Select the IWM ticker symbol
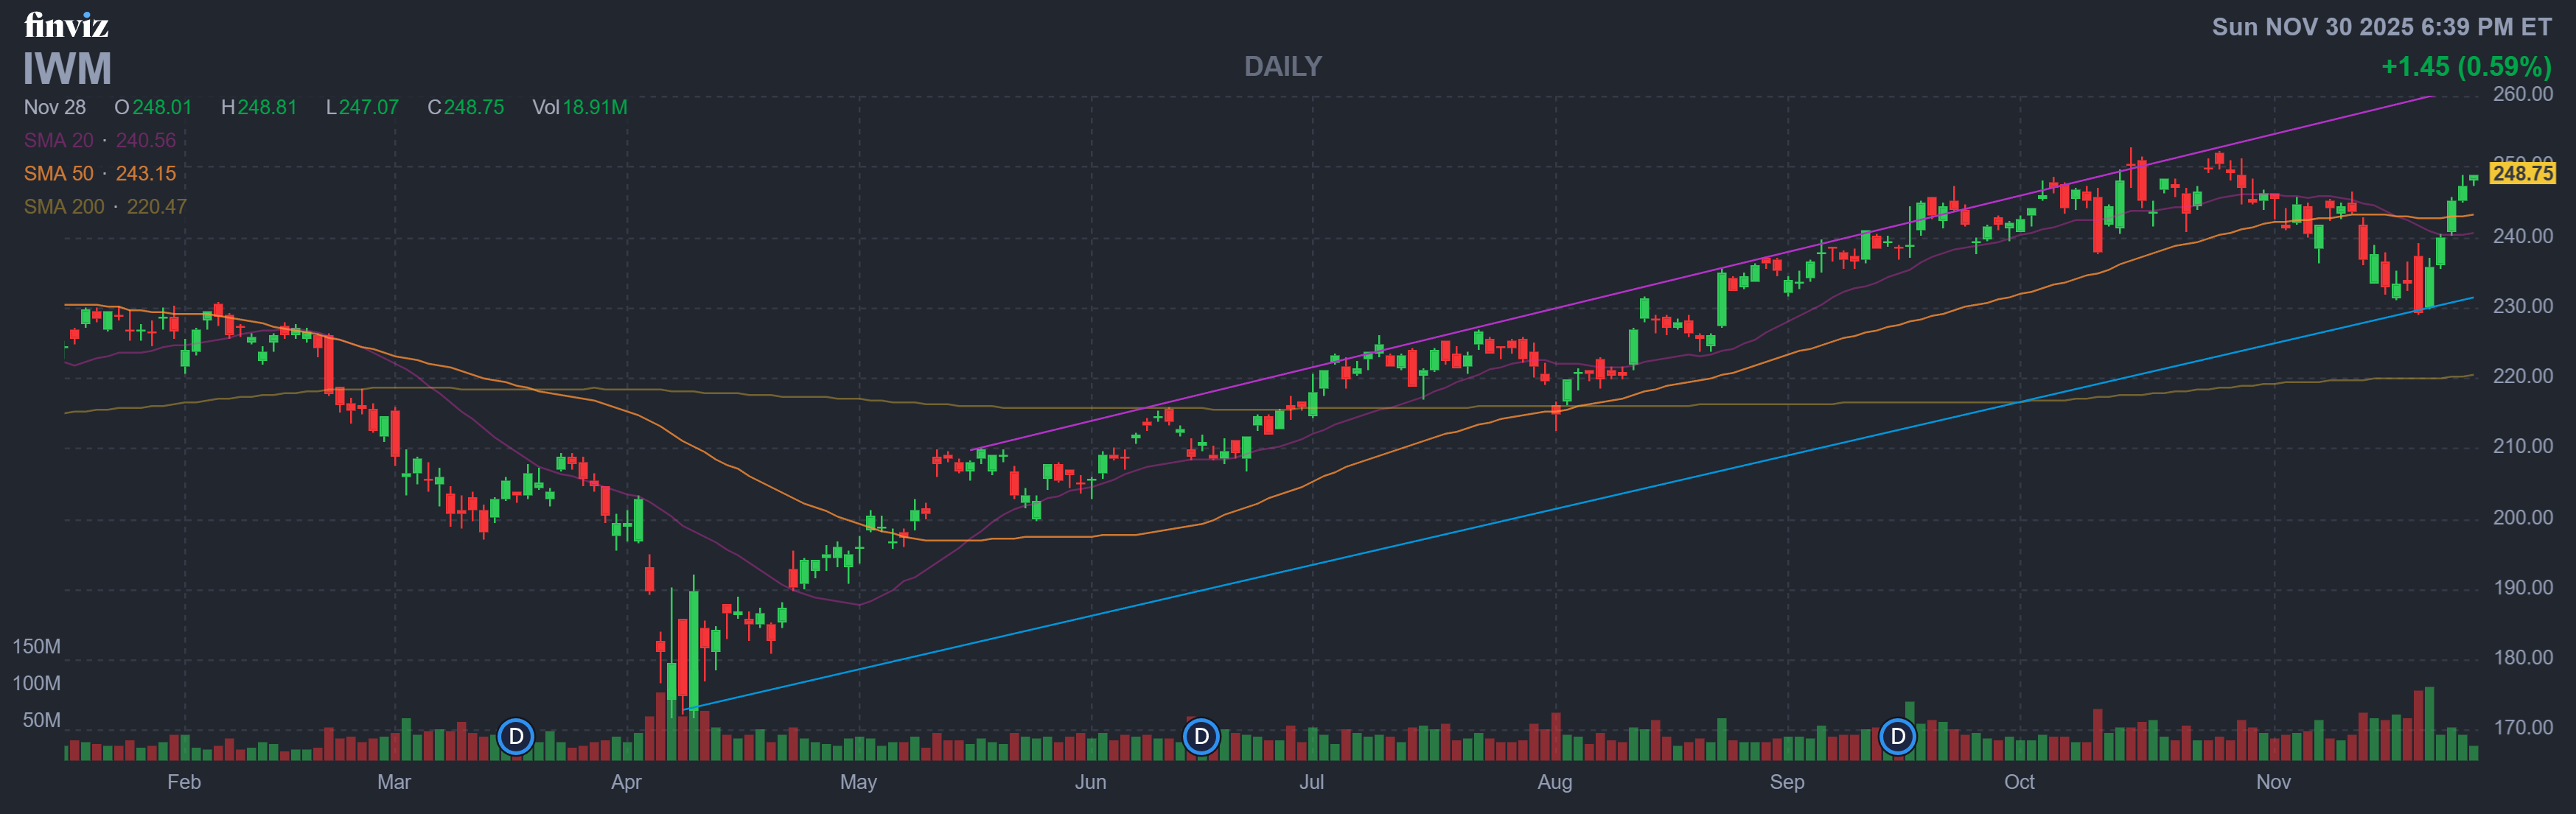This screenshot has width=2576, height=814. 67,69
